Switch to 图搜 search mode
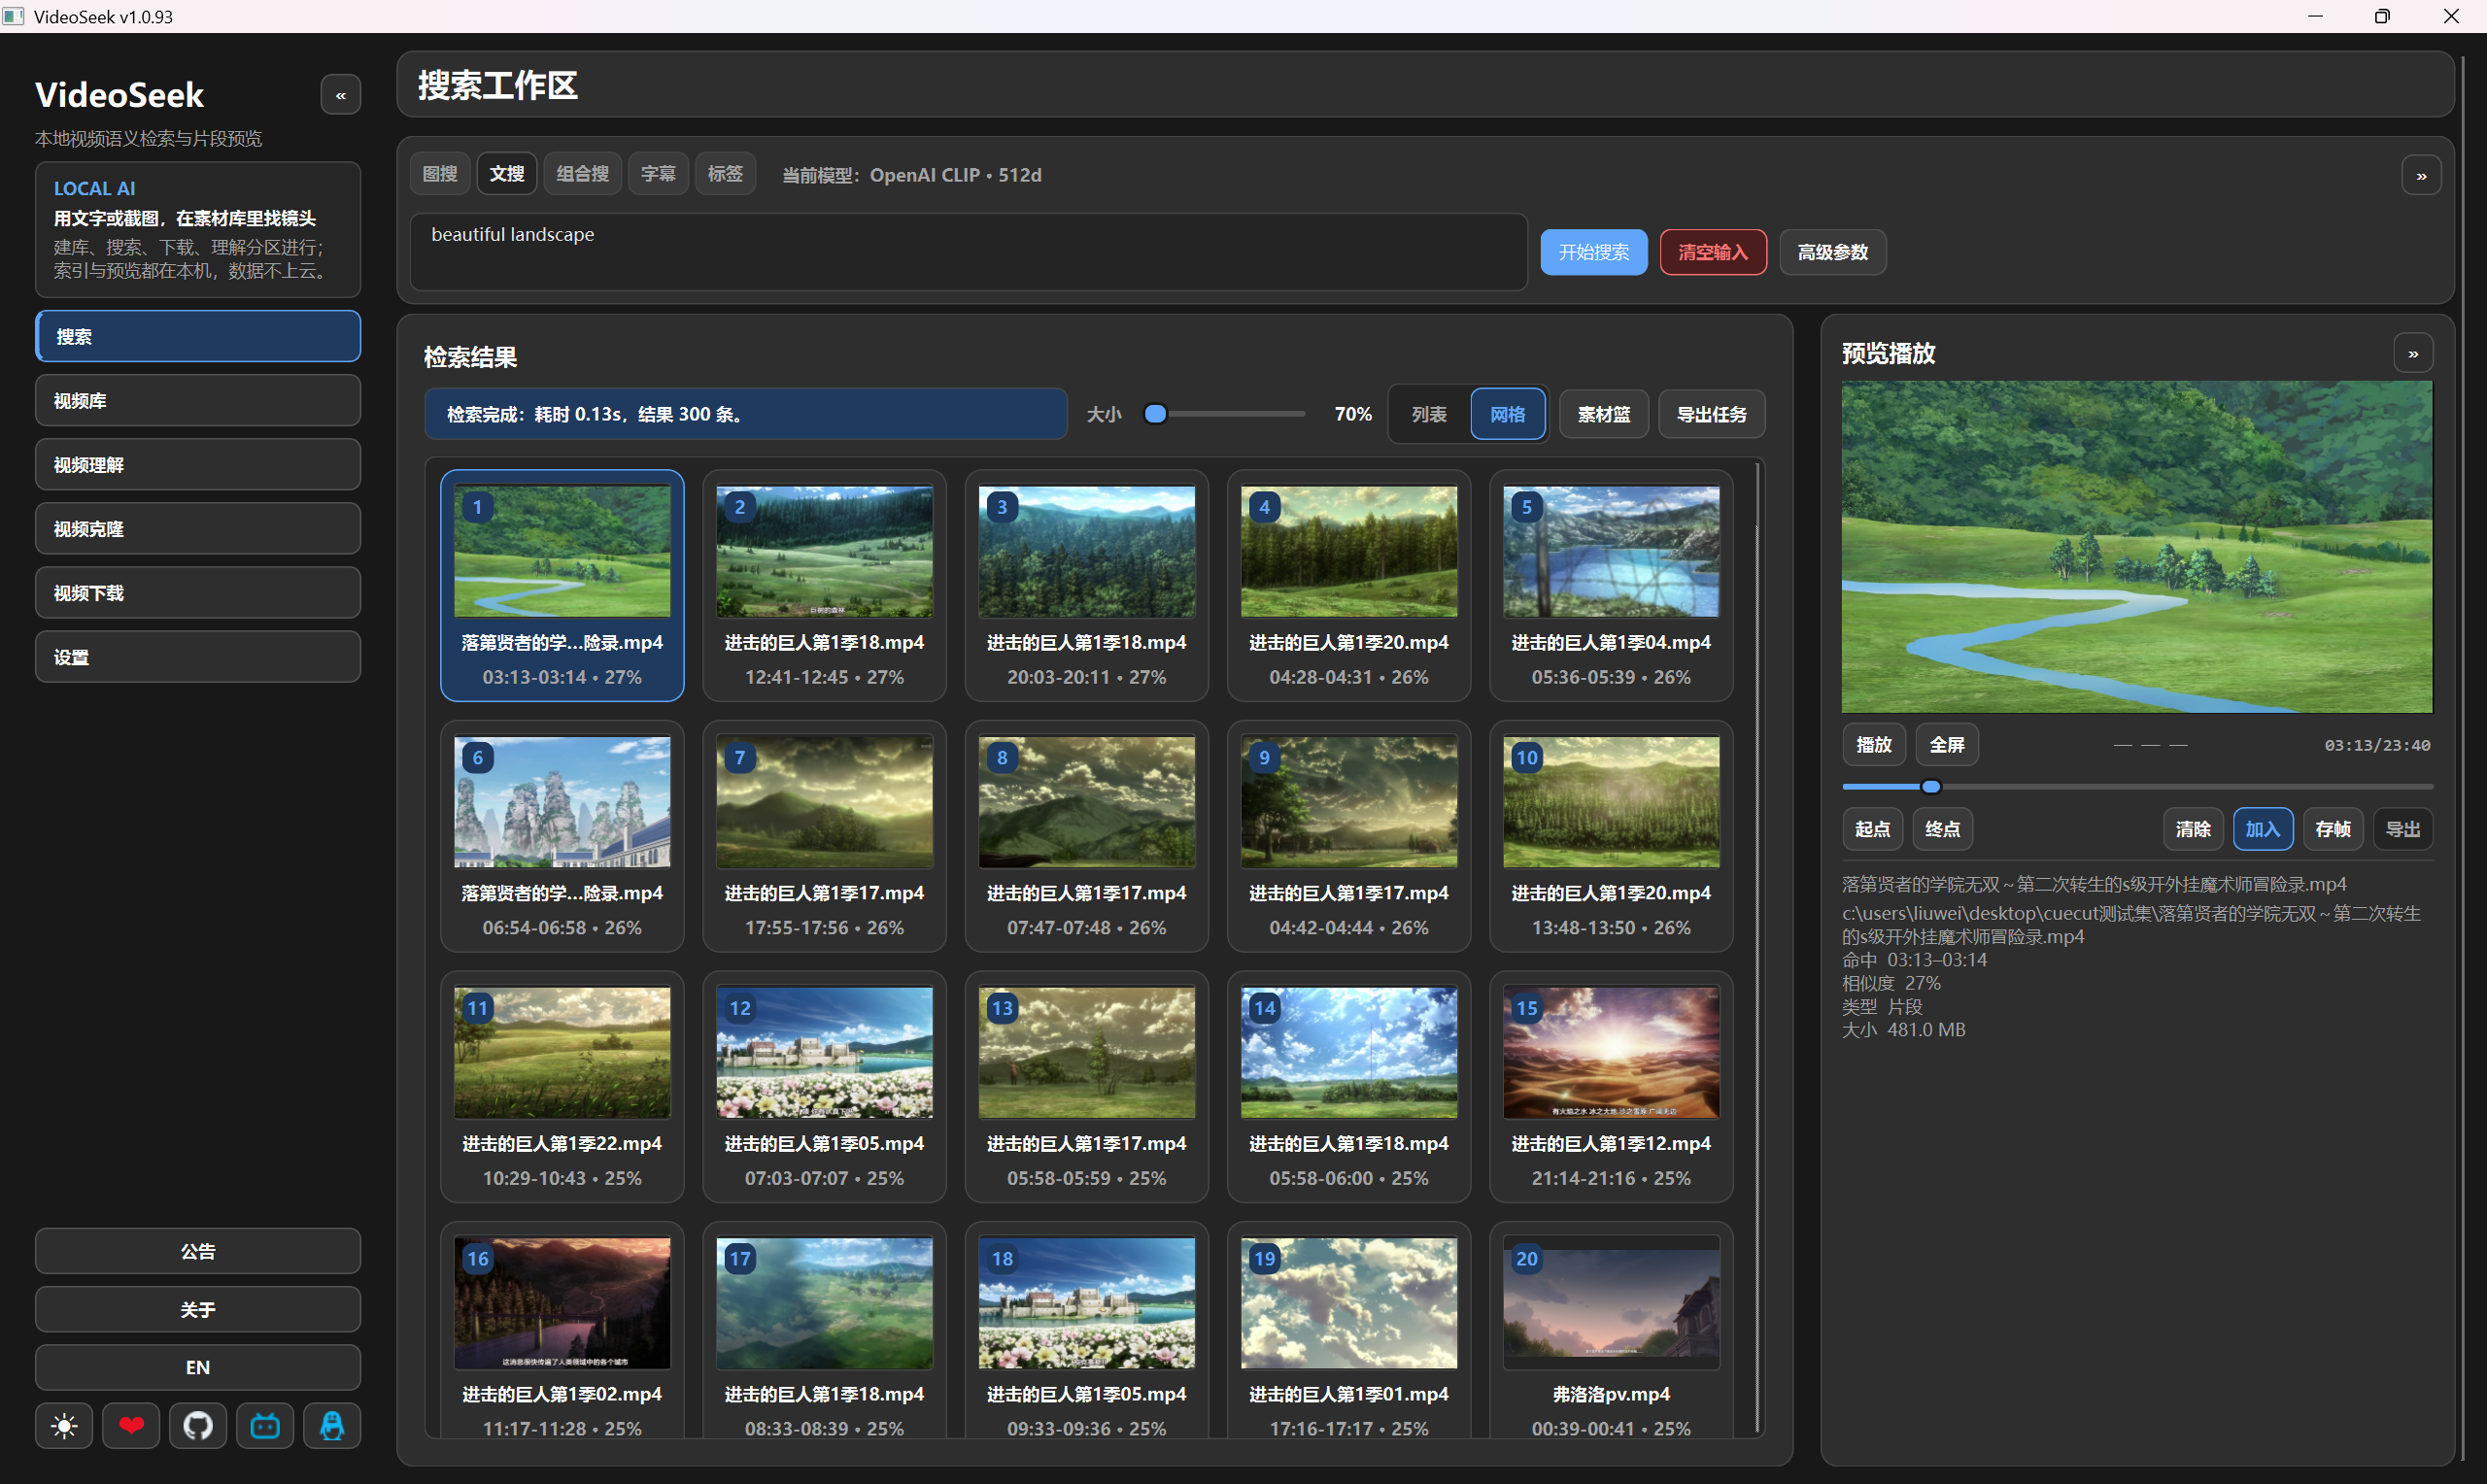 440,174
